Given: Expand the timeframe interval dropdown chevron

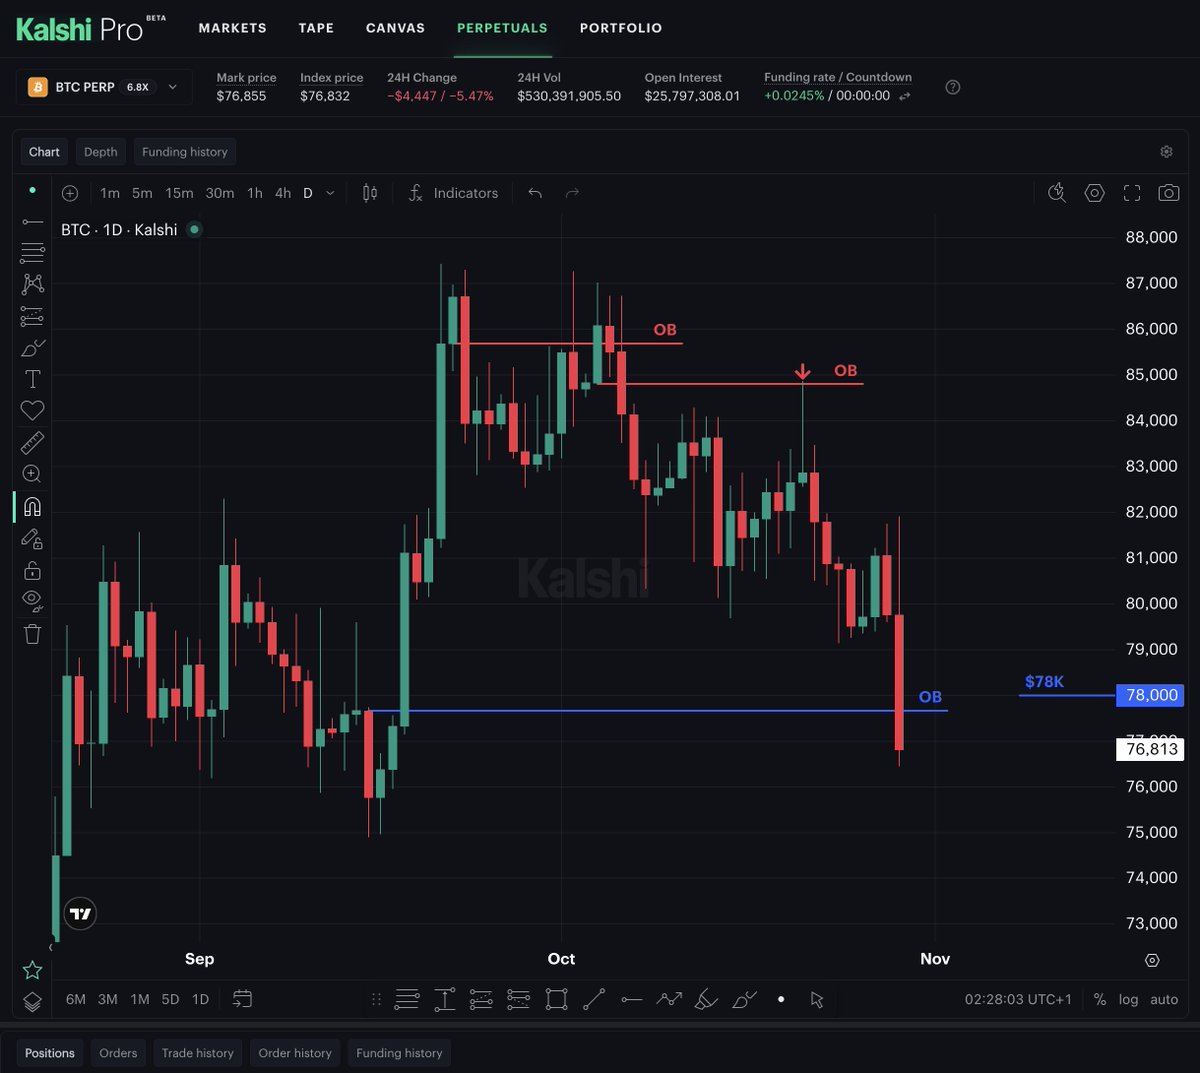Looking at the screenshot, I should point(330,193).
